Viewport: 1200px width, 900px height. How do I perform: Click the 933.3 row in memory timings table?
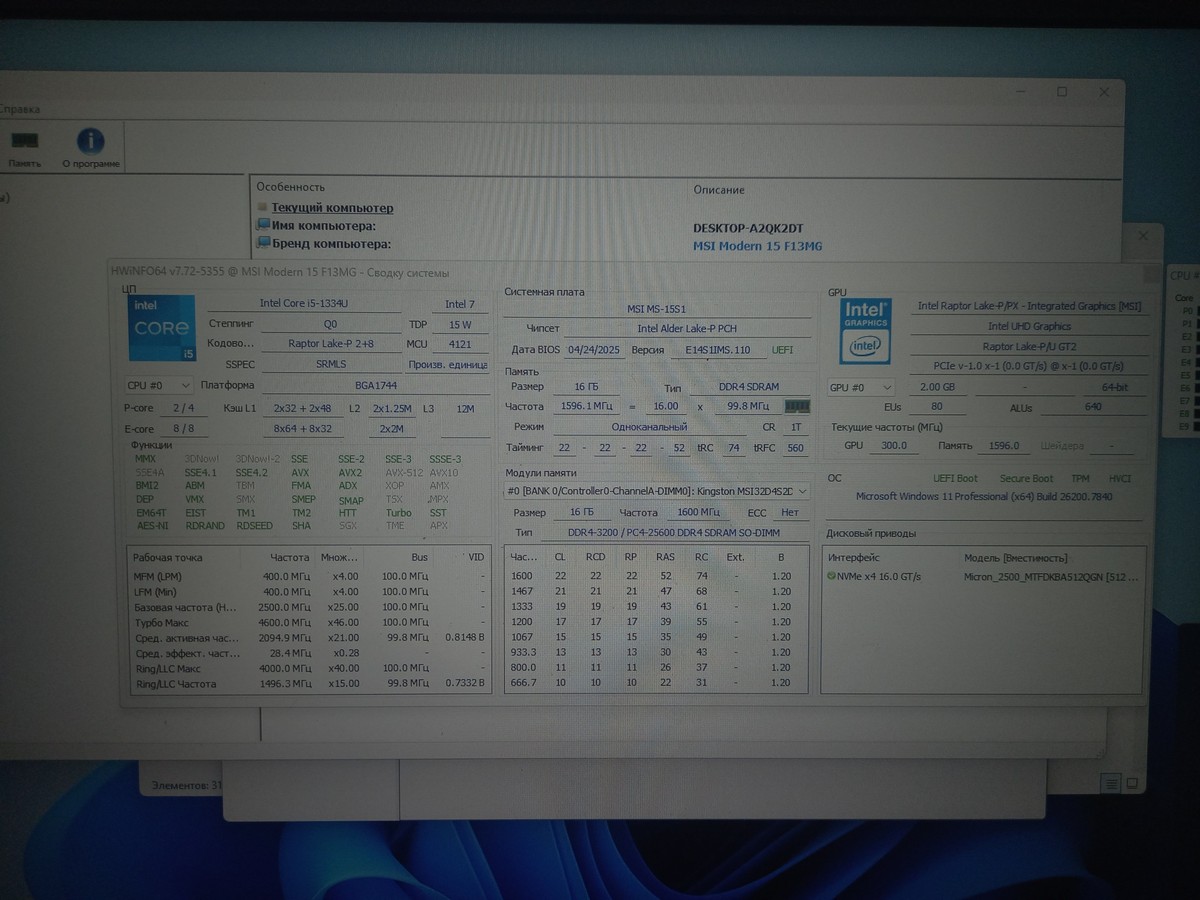[656, 652]
